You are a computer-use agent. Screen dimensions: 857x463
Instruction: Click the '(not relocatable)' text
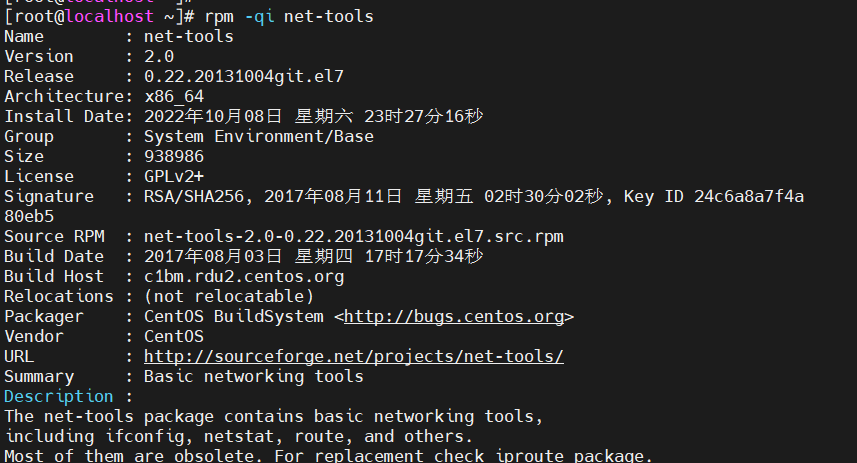[229, 296]
